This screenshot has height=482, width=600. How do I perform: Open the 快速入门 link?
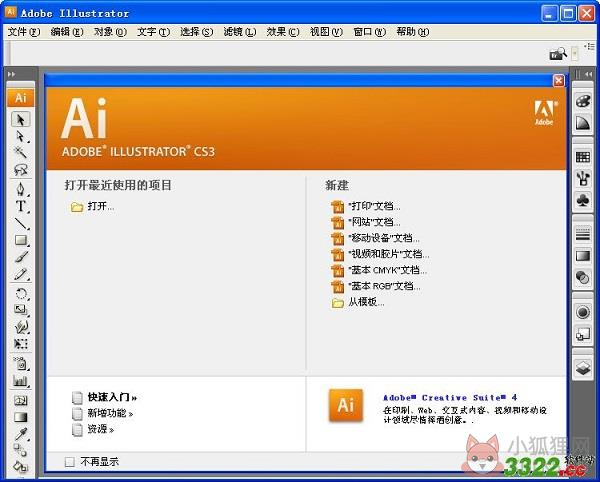tap(112, 397)
